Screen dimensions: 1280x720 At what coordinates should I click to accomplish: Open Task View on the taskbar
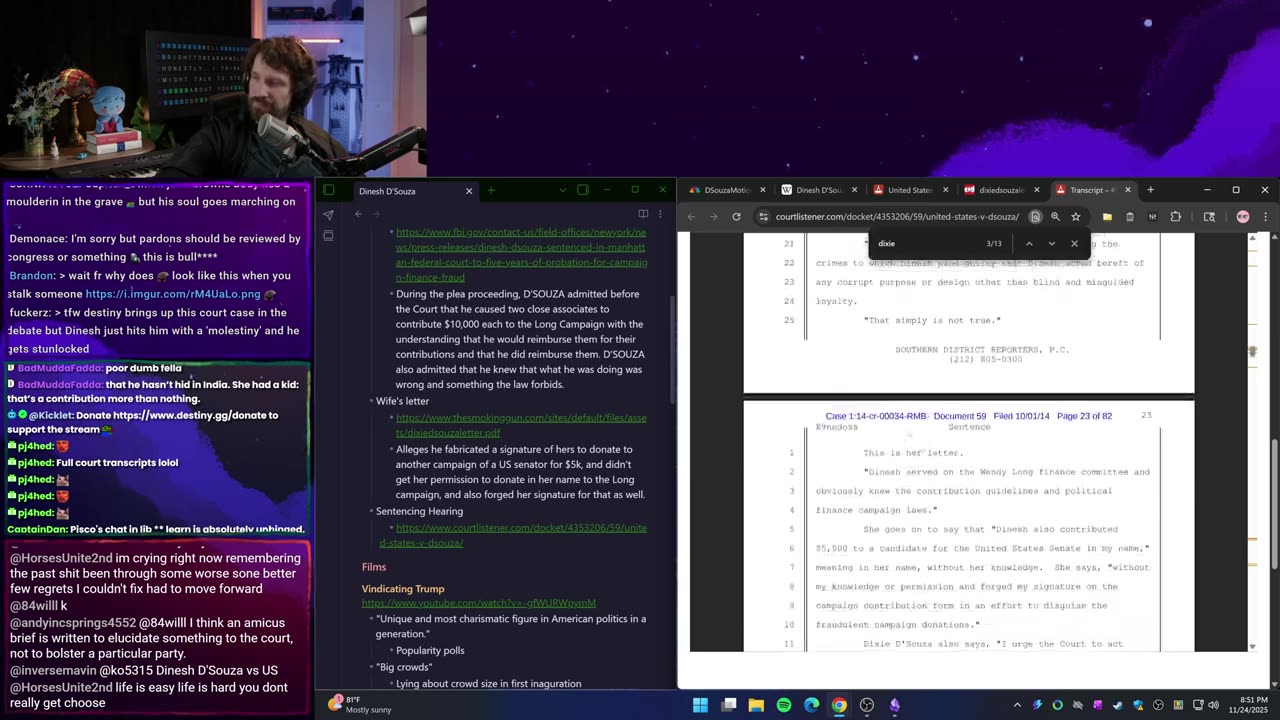pyautogui.click(x=729, y=705)
